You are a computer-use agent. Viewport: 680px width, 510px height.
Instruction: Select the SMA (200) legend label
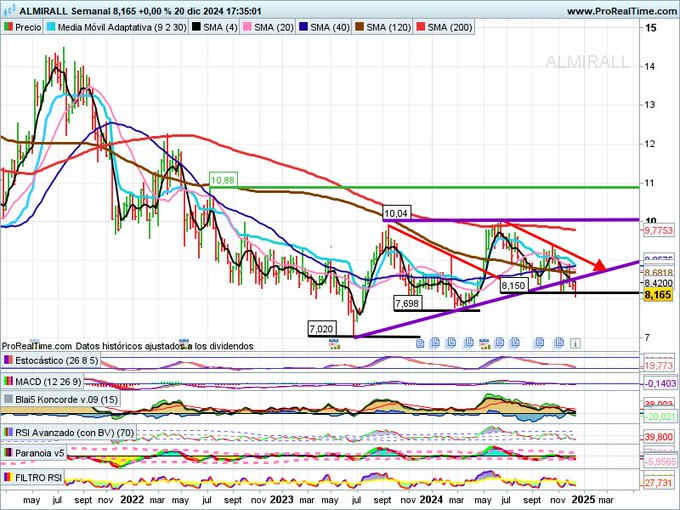point(450,27)
